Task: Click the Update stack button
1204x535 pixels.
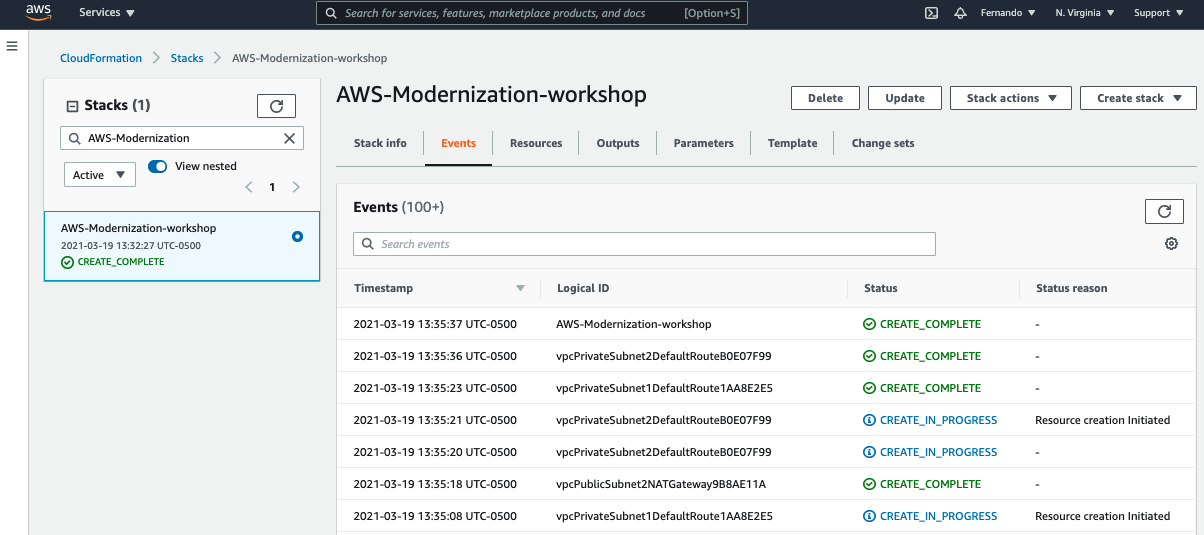Action: point(905,98)
